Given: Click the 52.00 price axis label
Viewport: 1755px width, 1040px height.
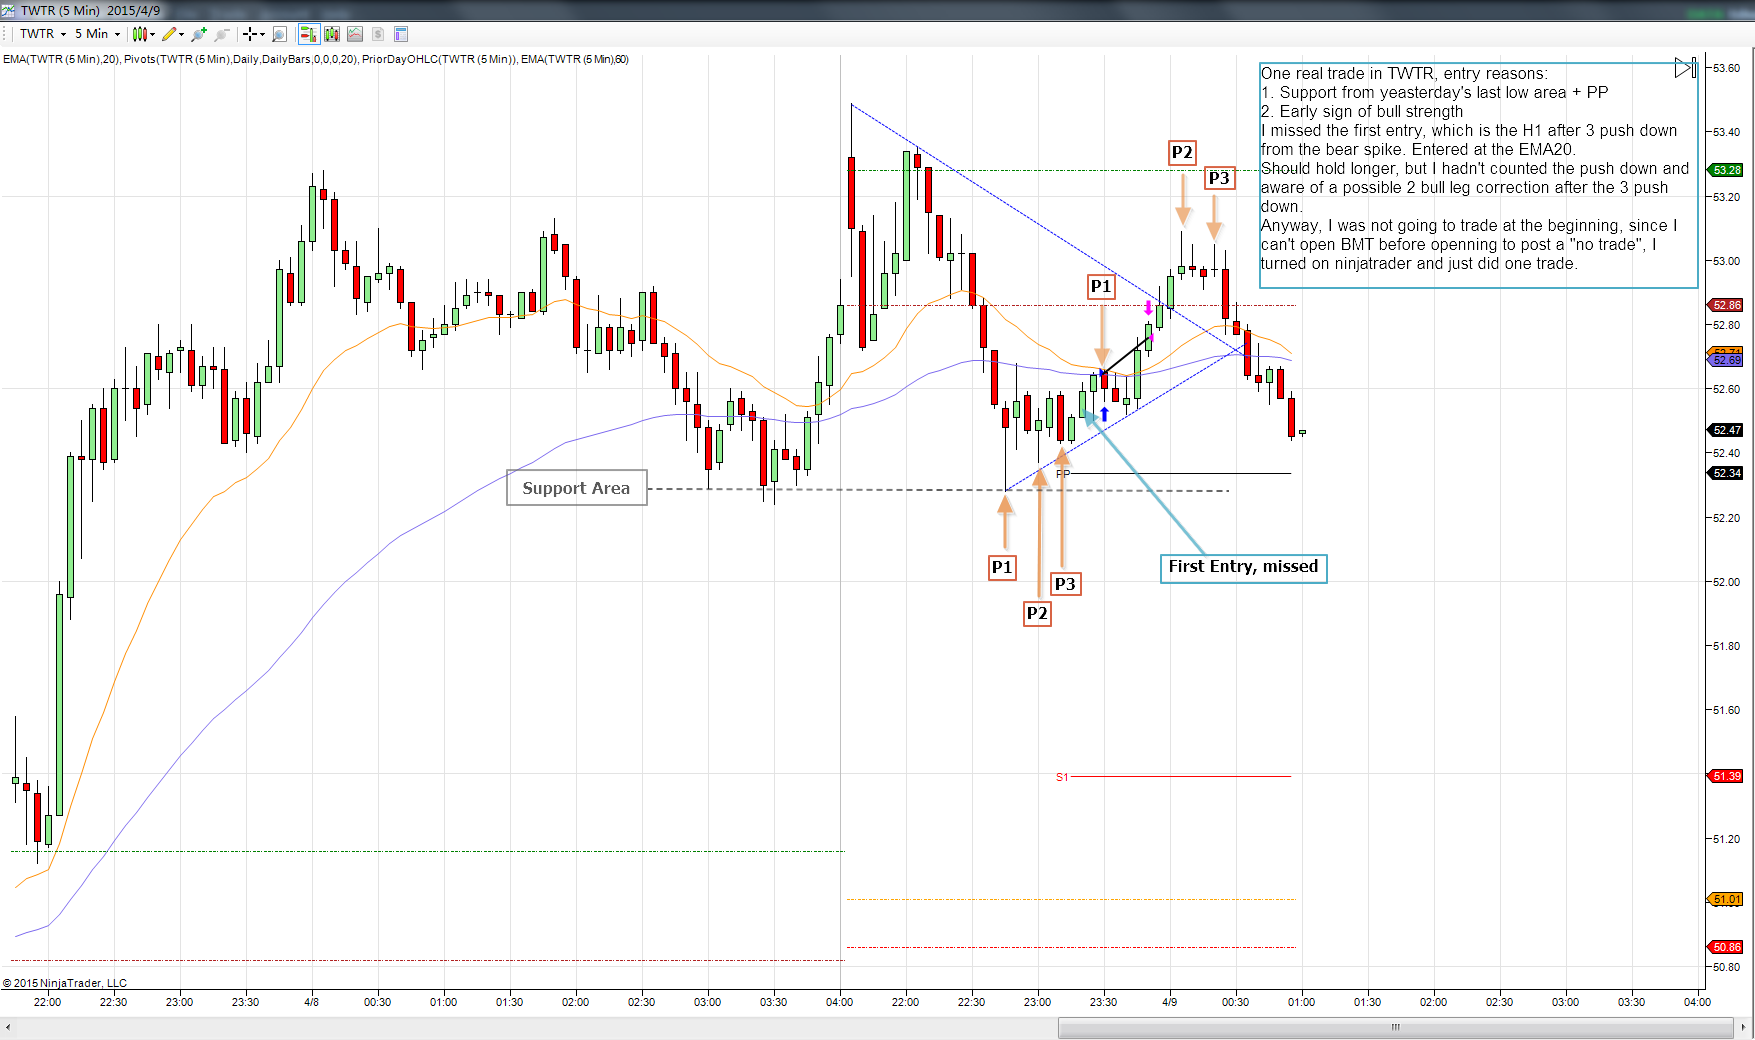Looking at the screenshot, I should point(1726,582).
